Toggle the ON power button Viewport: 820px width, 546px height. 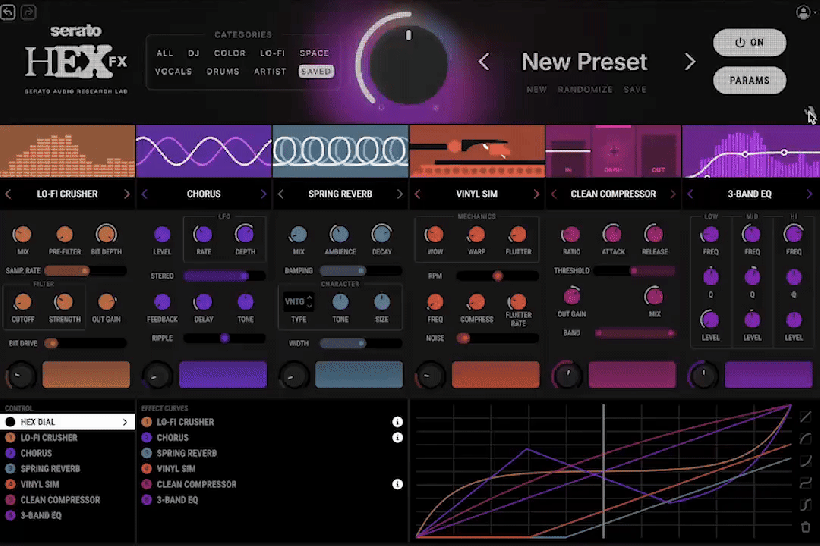click(749, 42)
